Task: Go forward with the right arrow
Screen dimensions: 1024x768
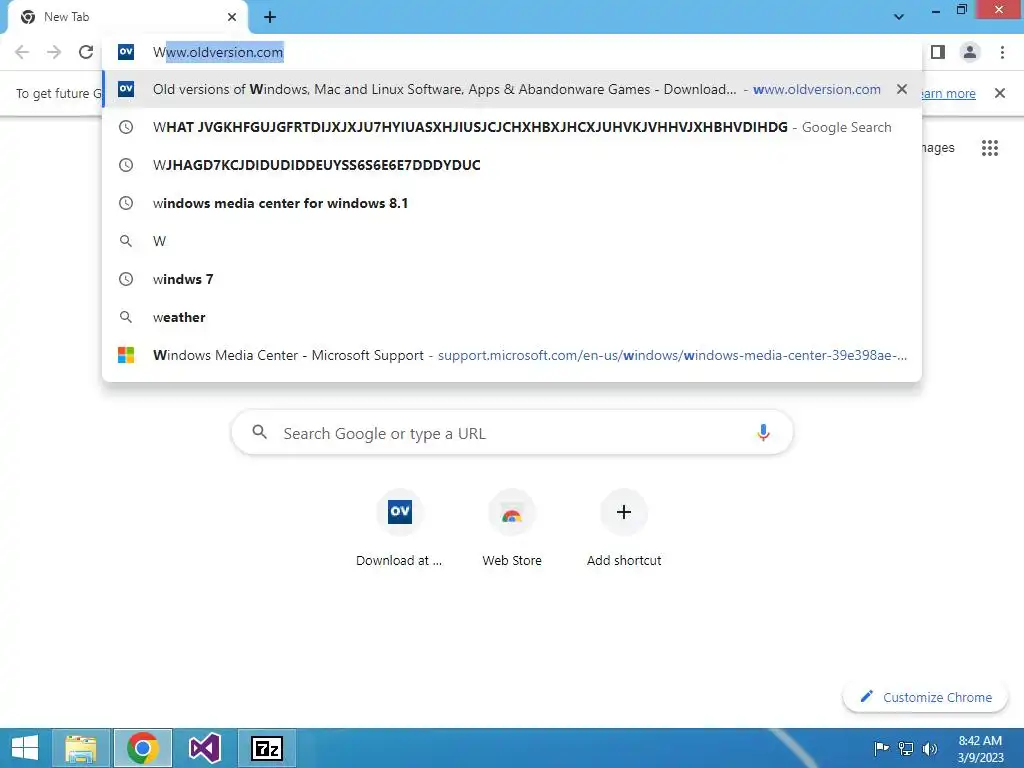Action: (54, 52)
